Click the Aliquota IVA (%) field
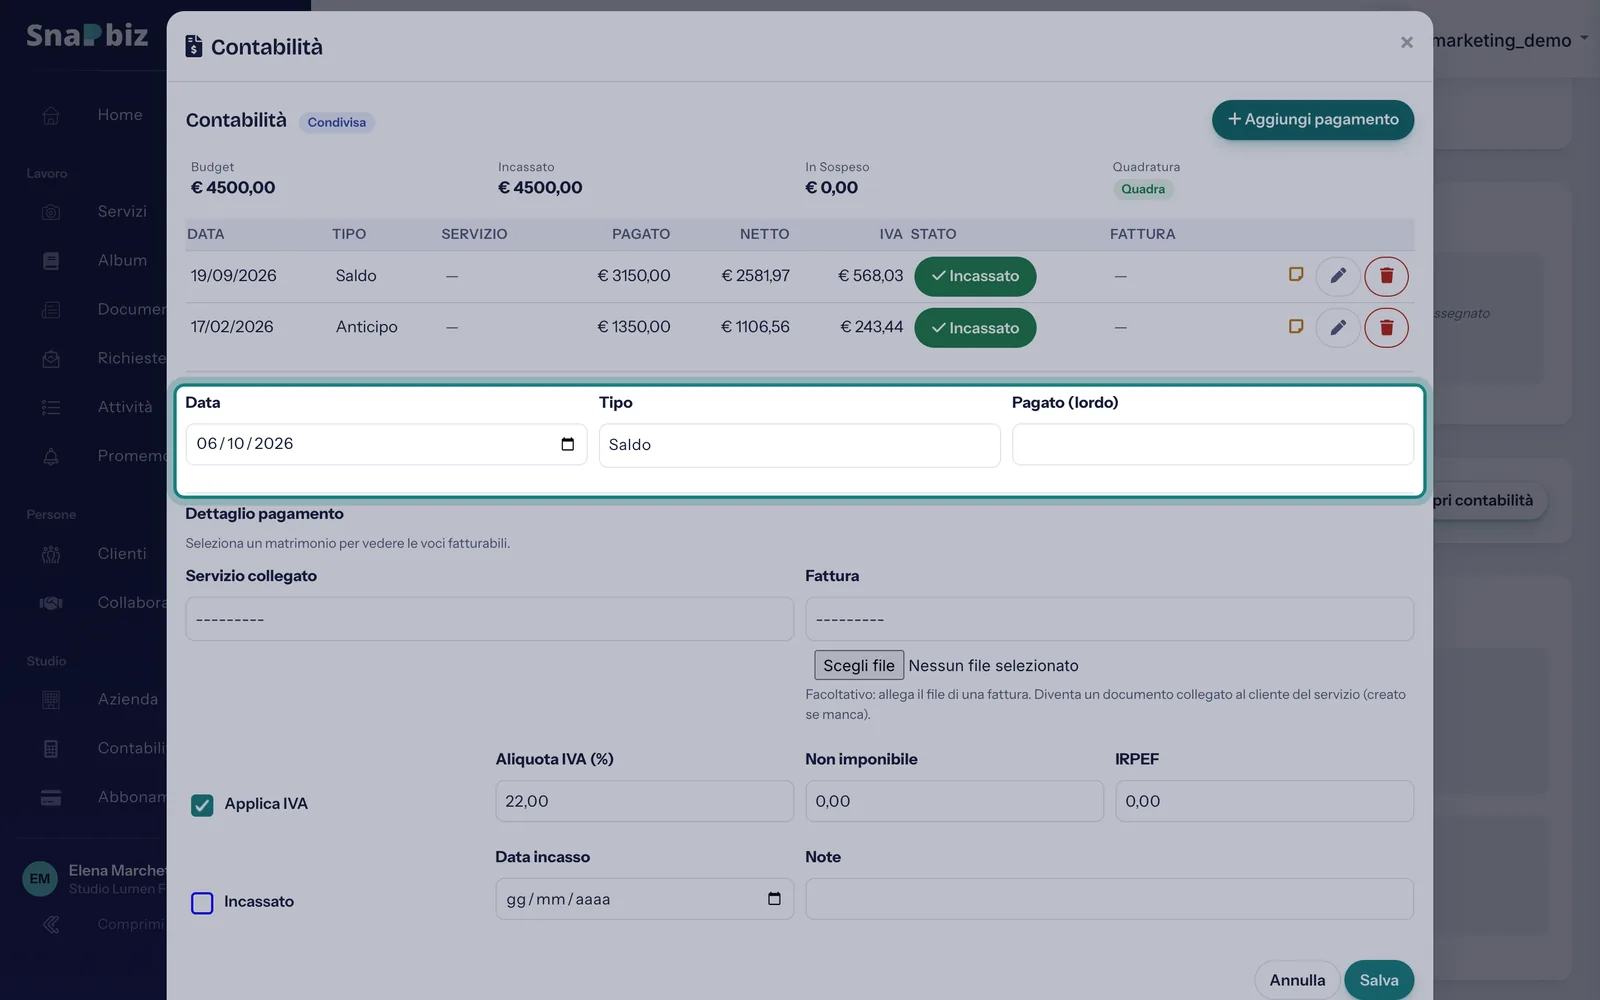Viewport: 1600px width, 1000px height. [x=644, y=801]
